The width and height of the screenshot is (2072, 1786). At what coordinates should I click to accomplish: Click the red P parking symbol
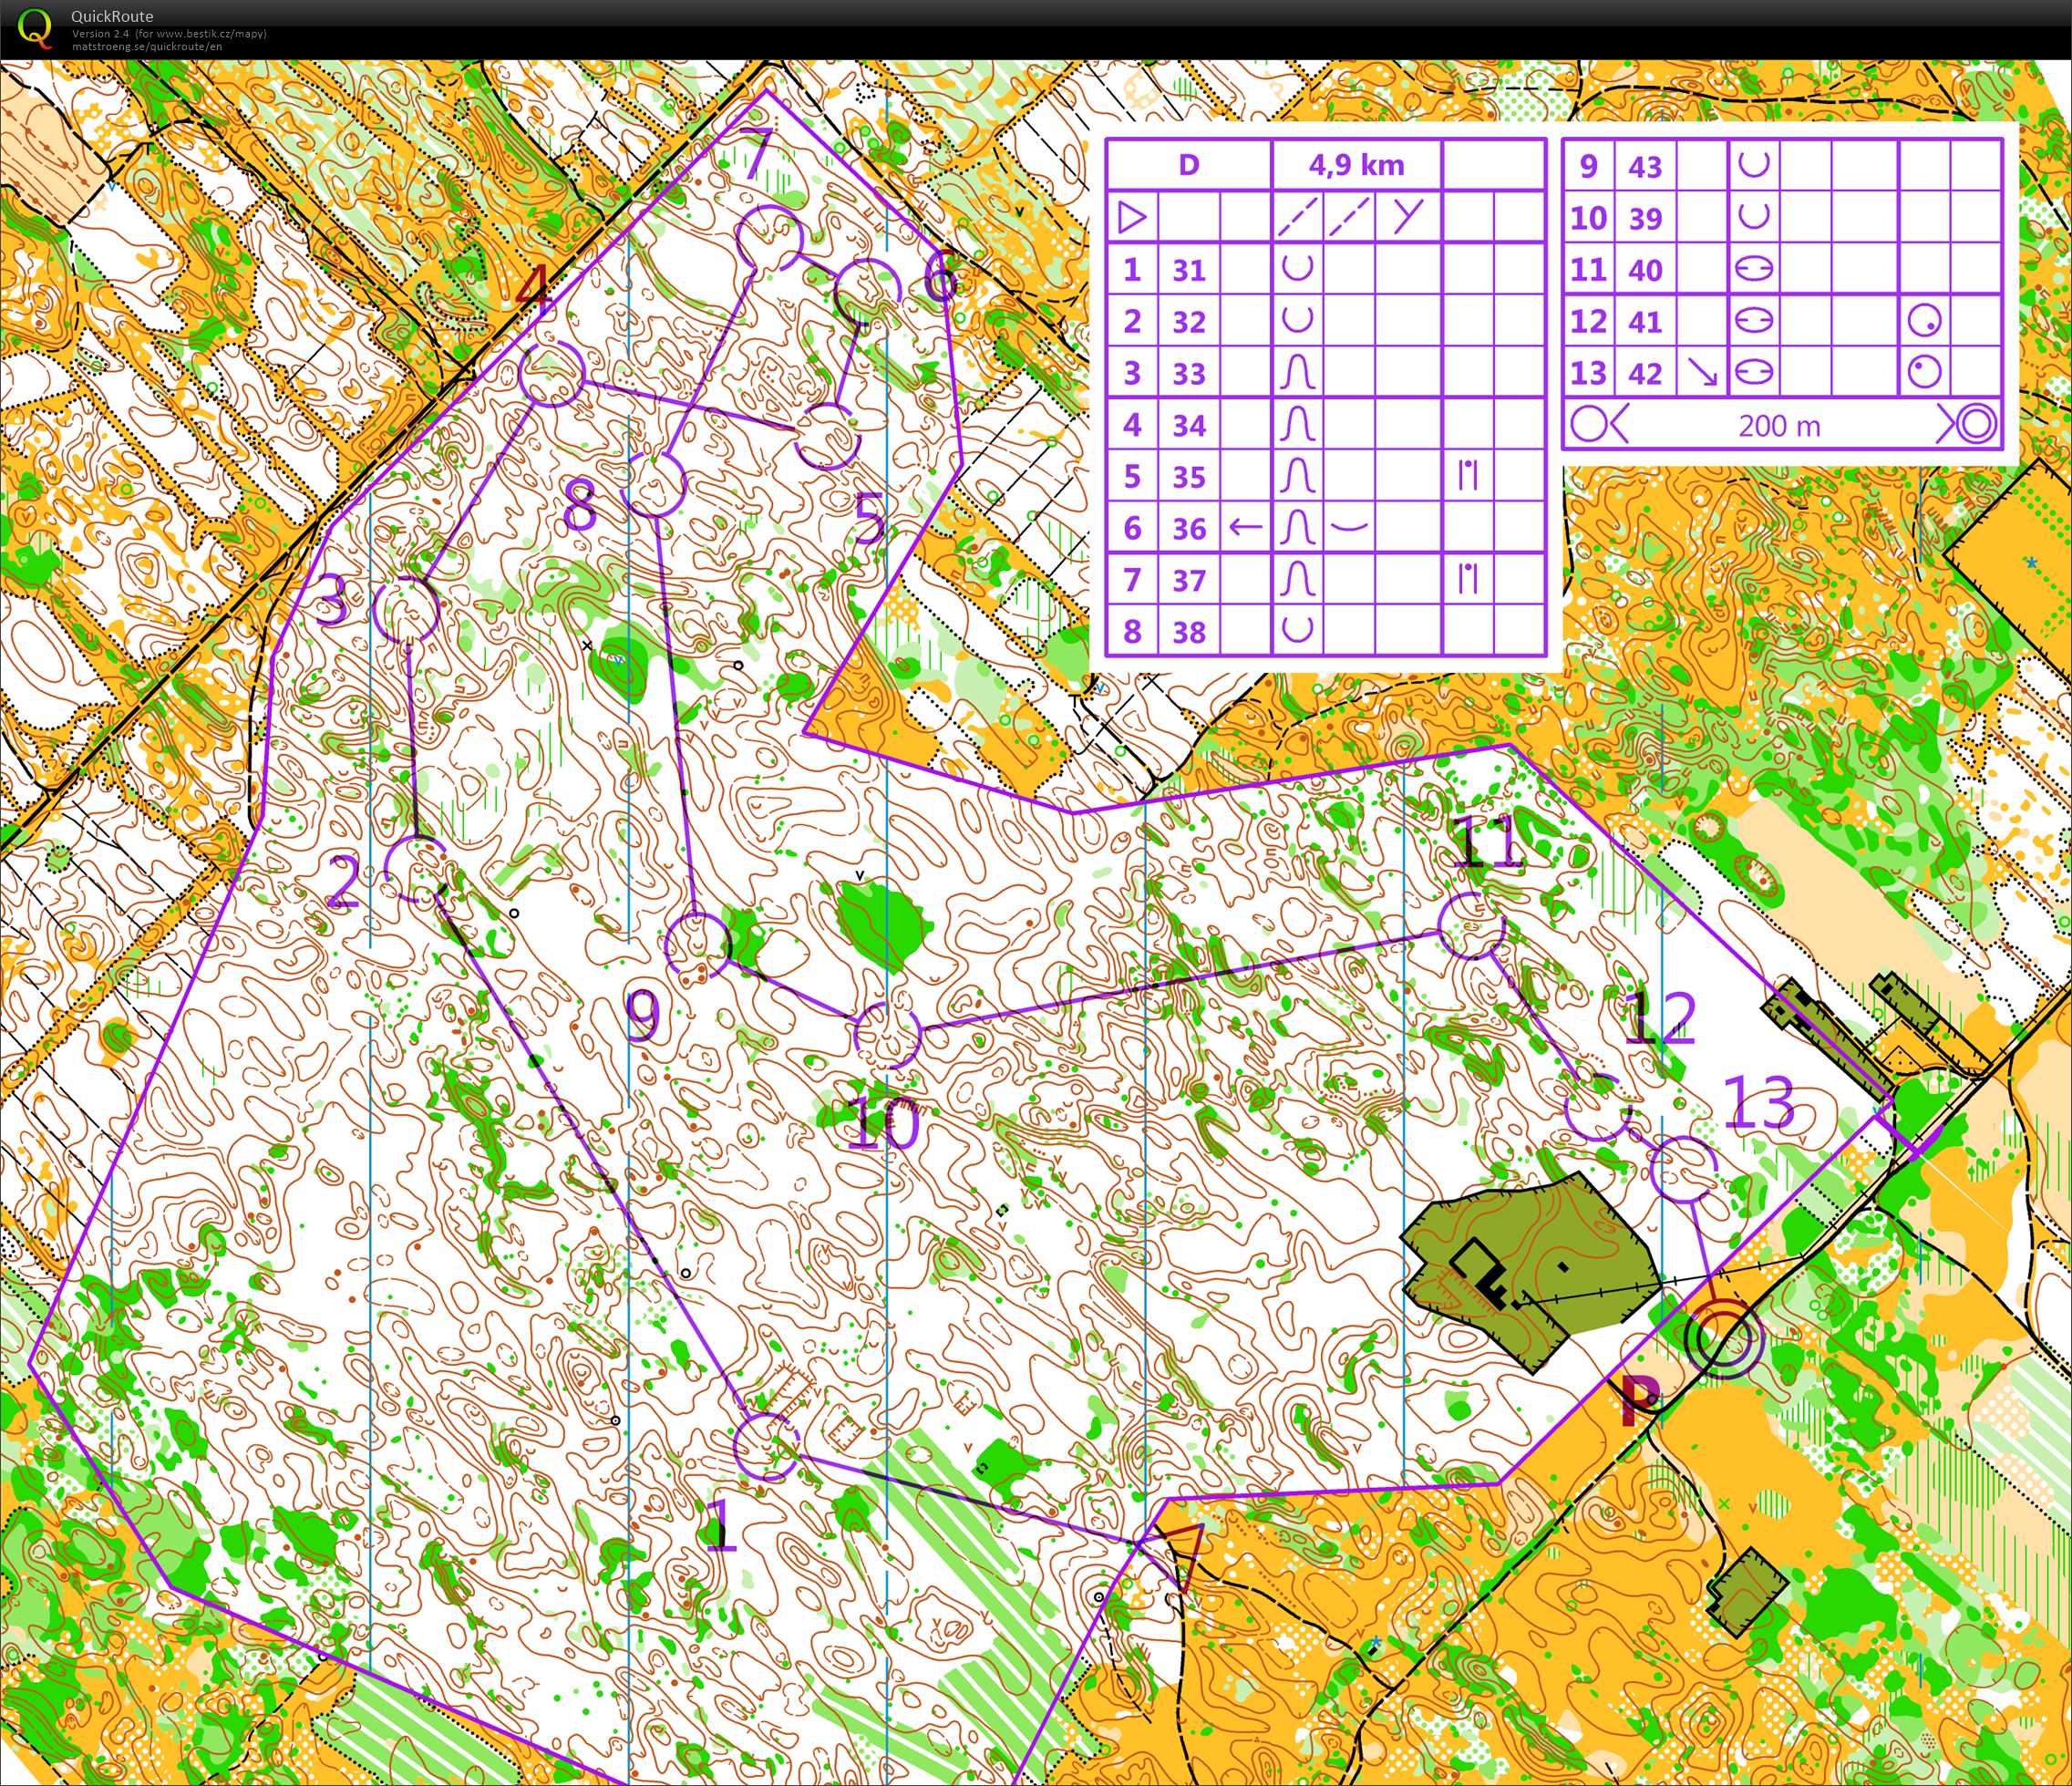pyautogui.click(x=1639, y=1402)
